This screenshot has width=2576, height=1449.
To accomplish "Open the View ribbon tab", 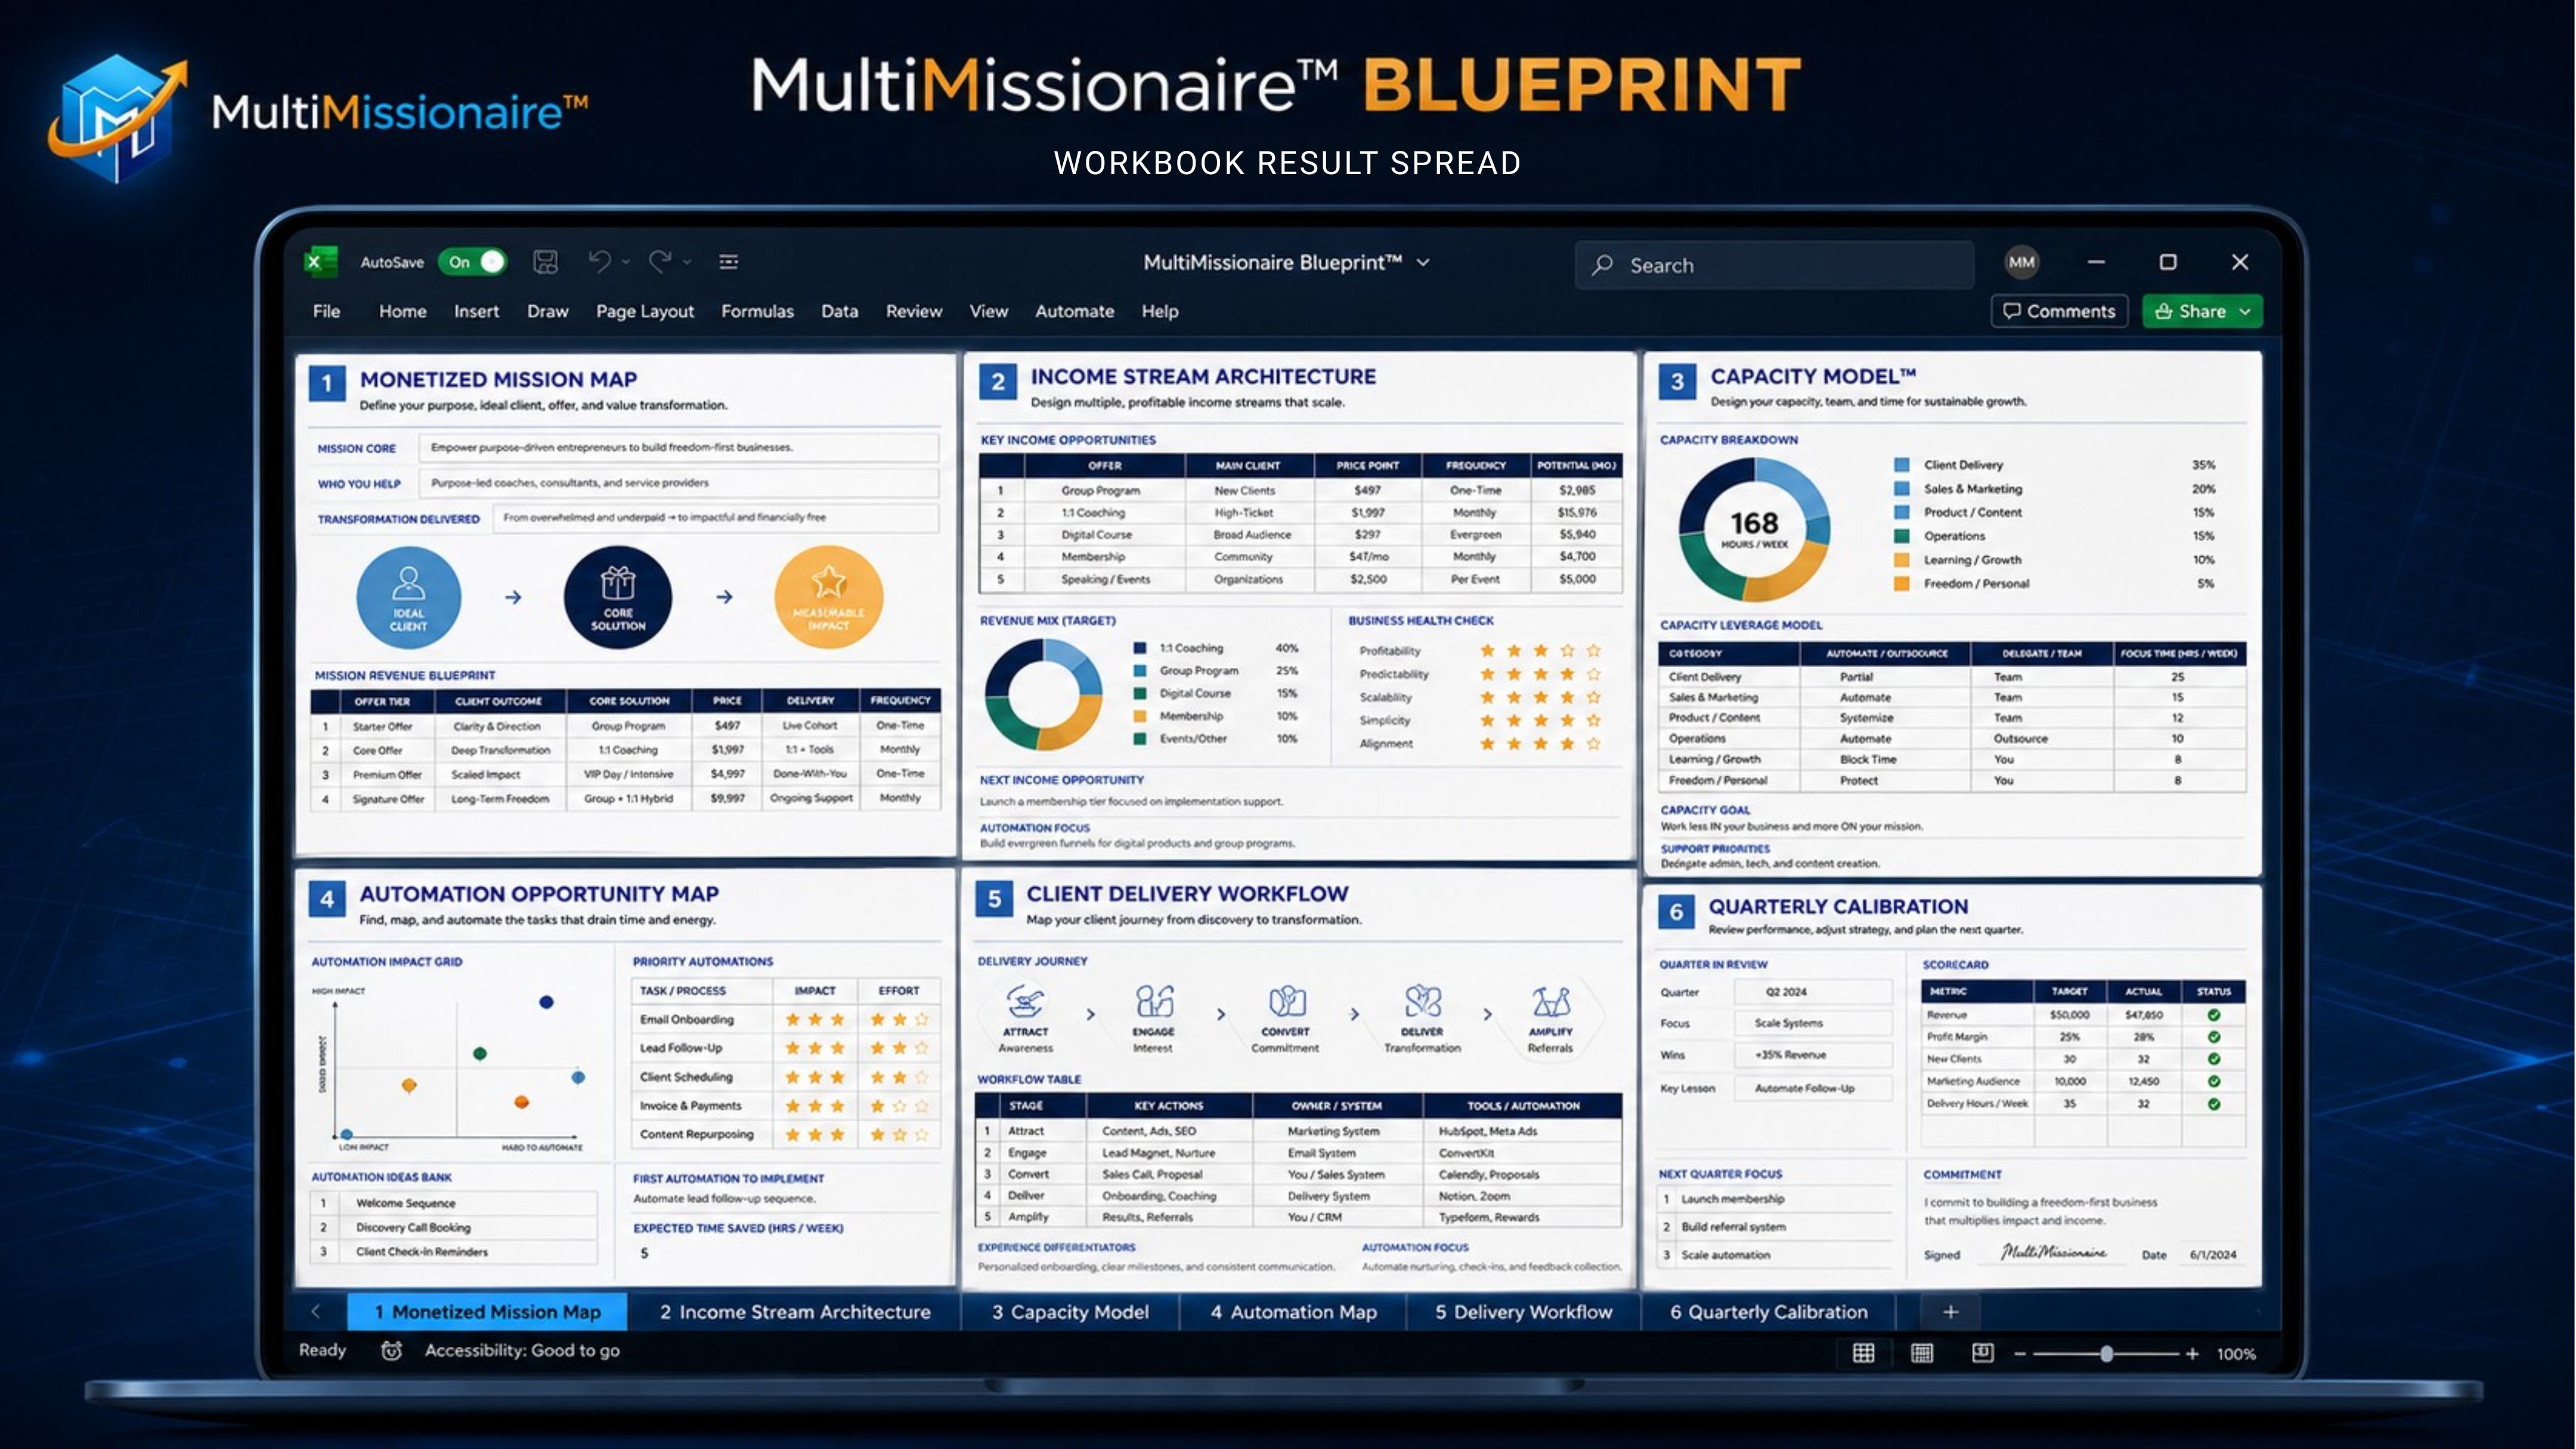I will point(988,311).
